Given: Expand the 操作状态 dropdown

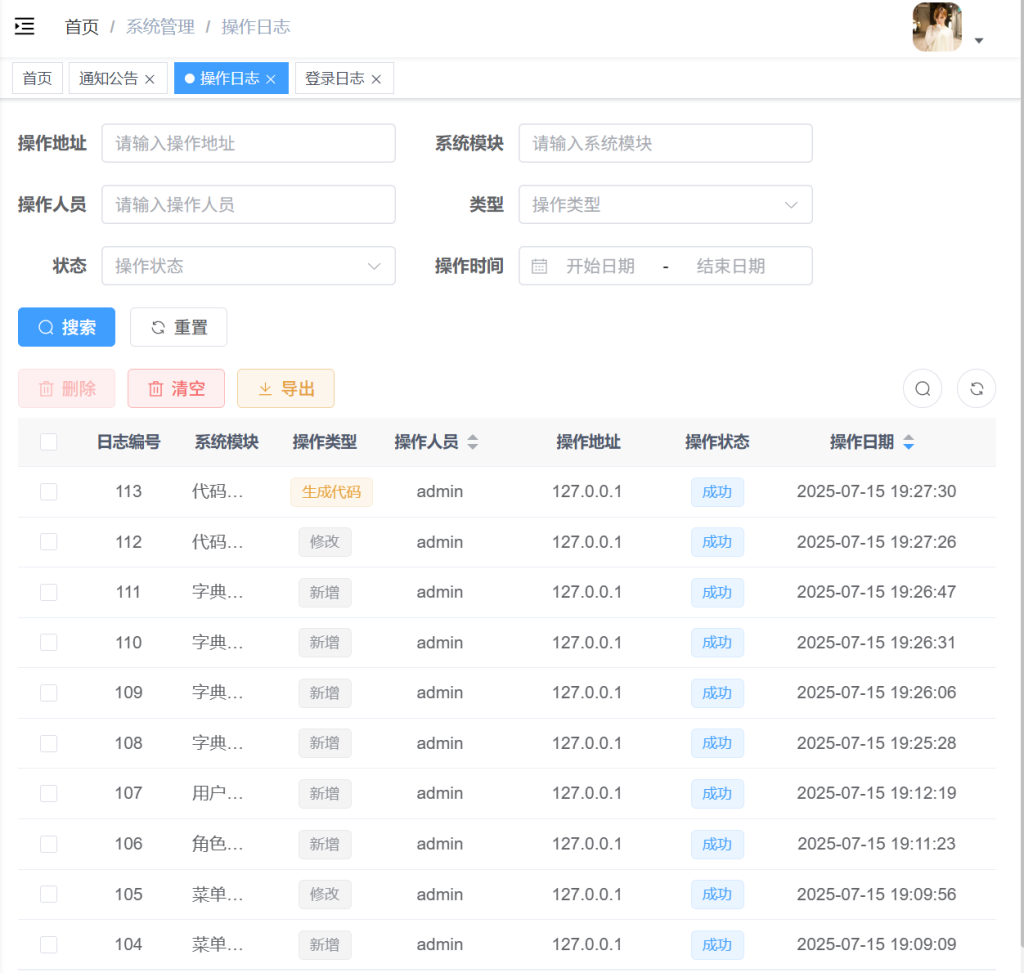Looking at the screenshot, I should tap(248, 266).
